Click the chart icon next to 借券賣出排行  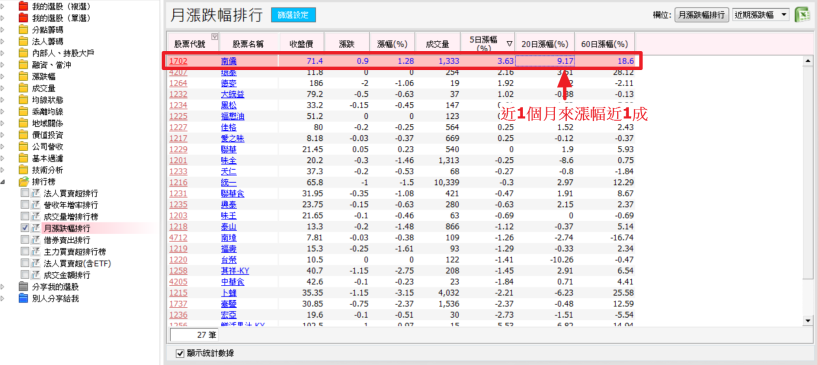[x=36, y=239]
